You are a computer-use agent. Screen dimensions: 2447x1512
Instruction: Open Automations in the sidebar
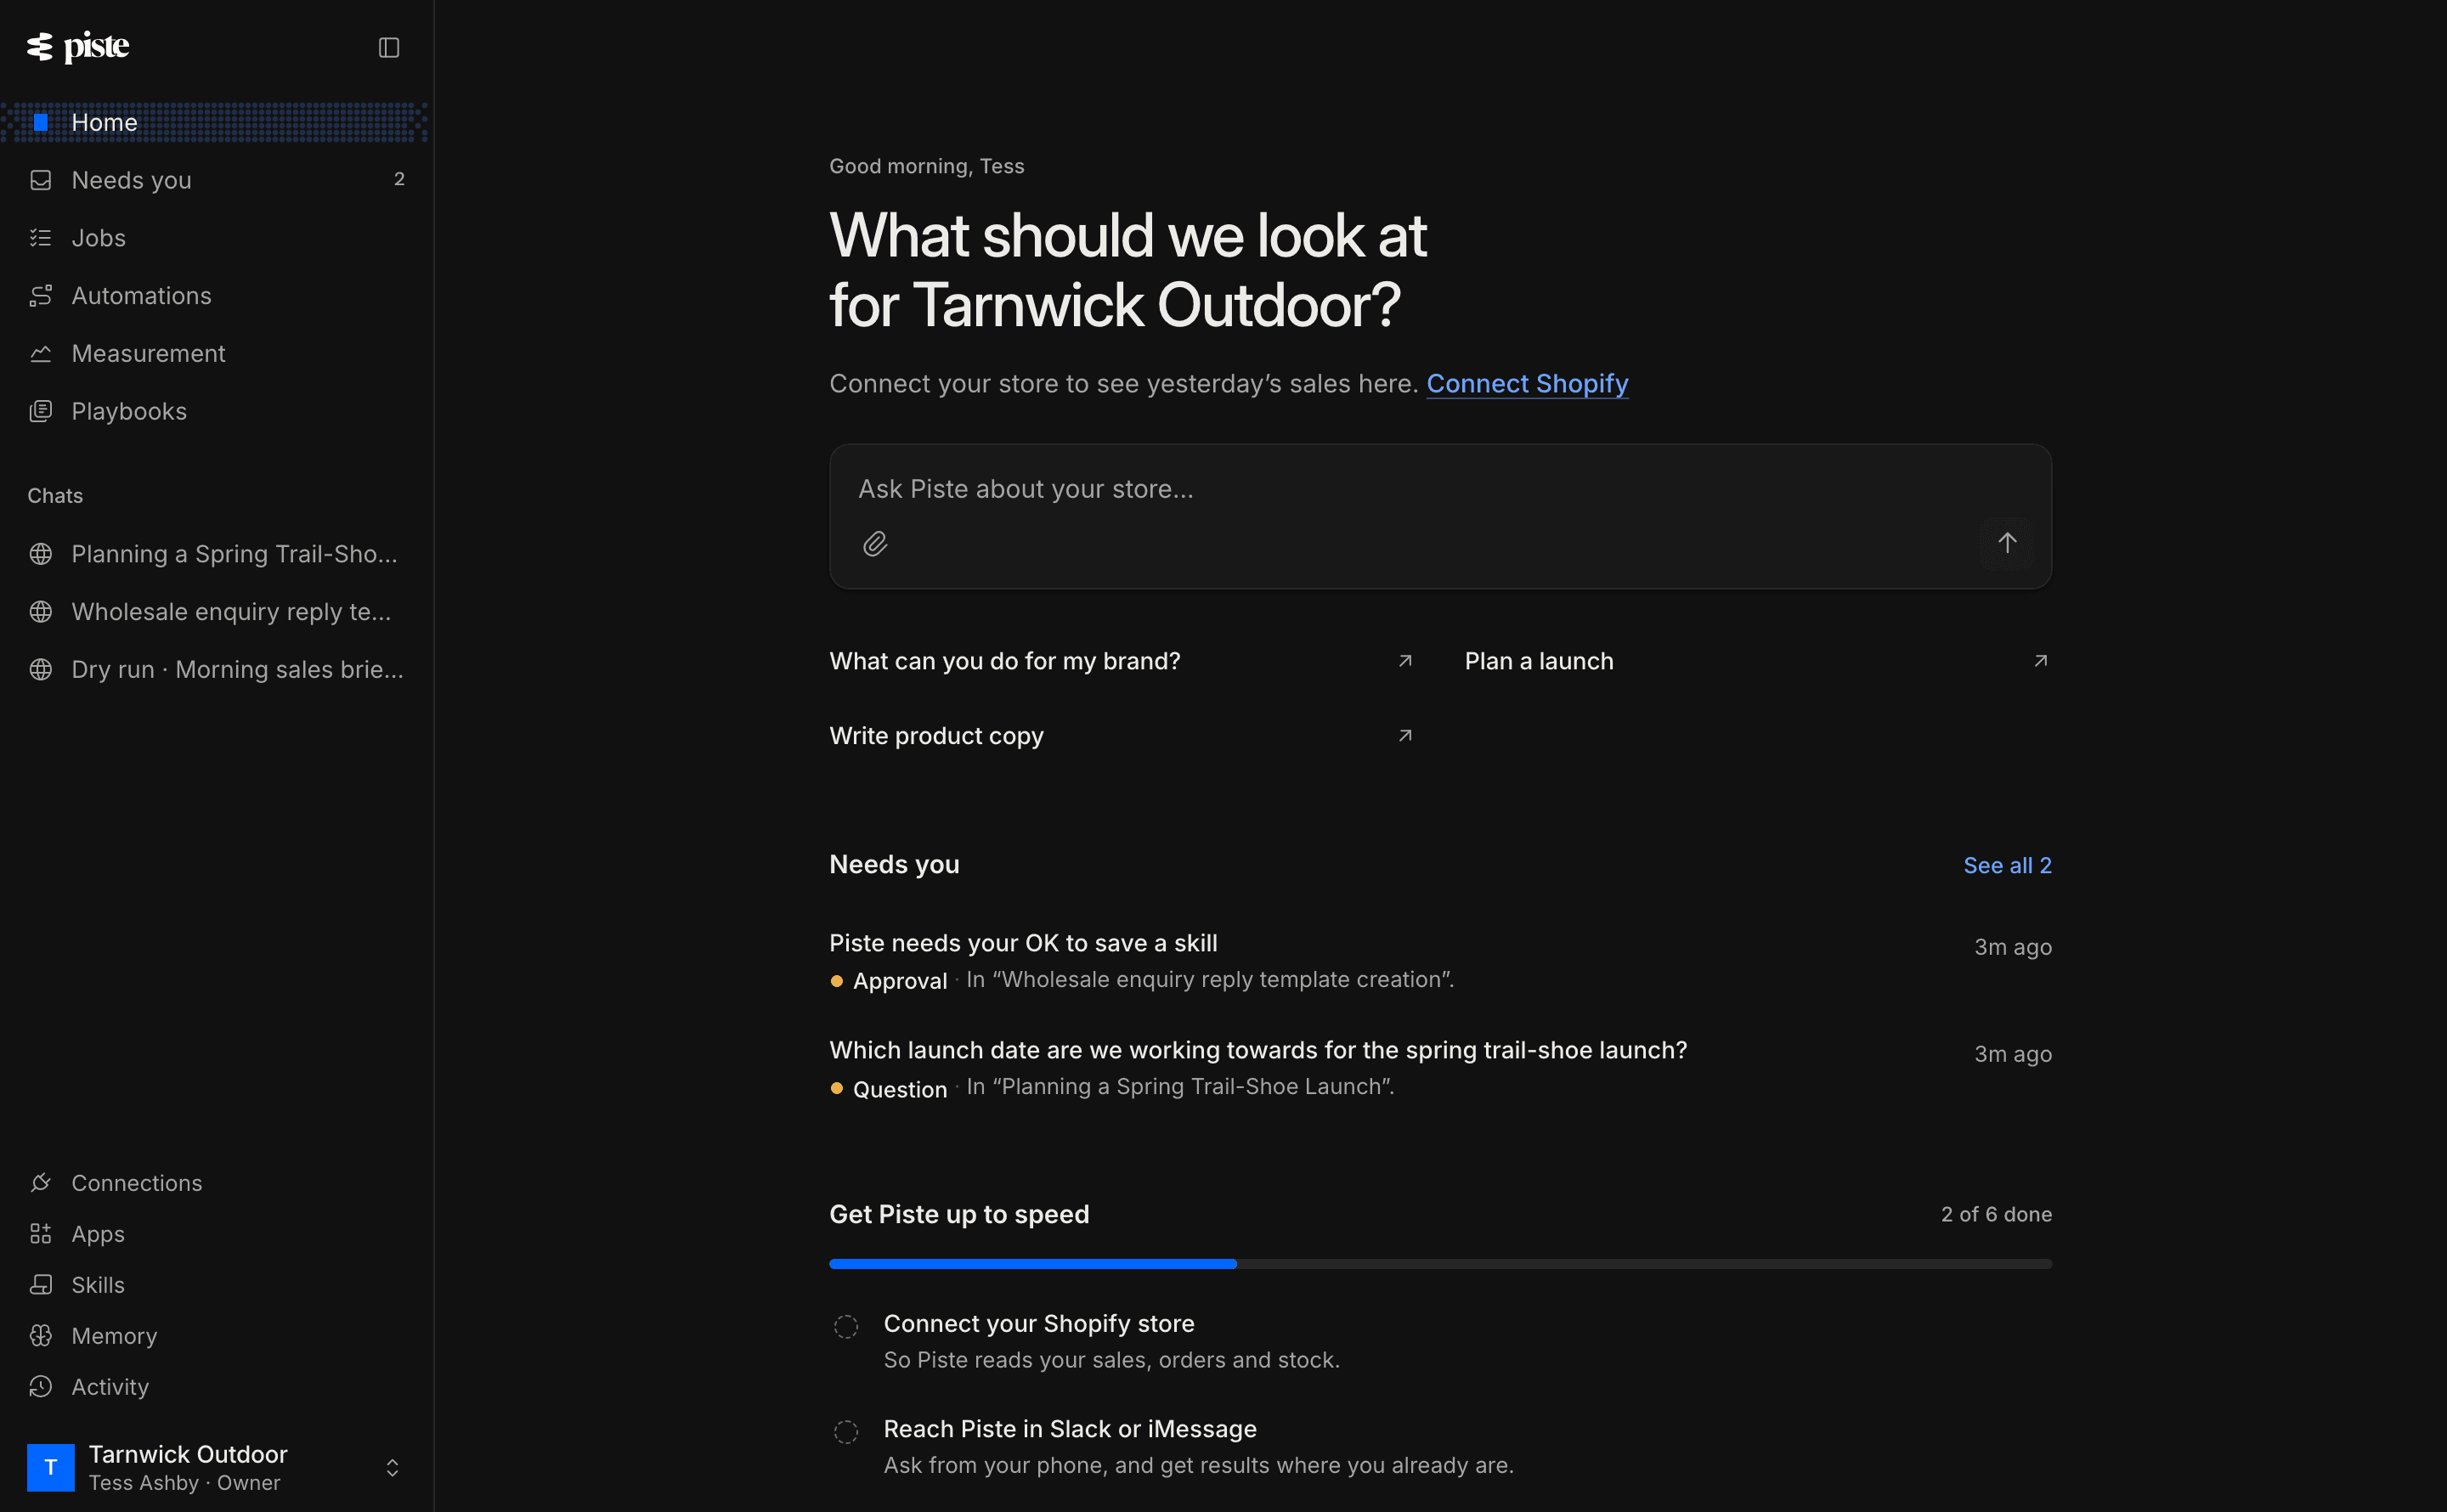tap(217, 296)
